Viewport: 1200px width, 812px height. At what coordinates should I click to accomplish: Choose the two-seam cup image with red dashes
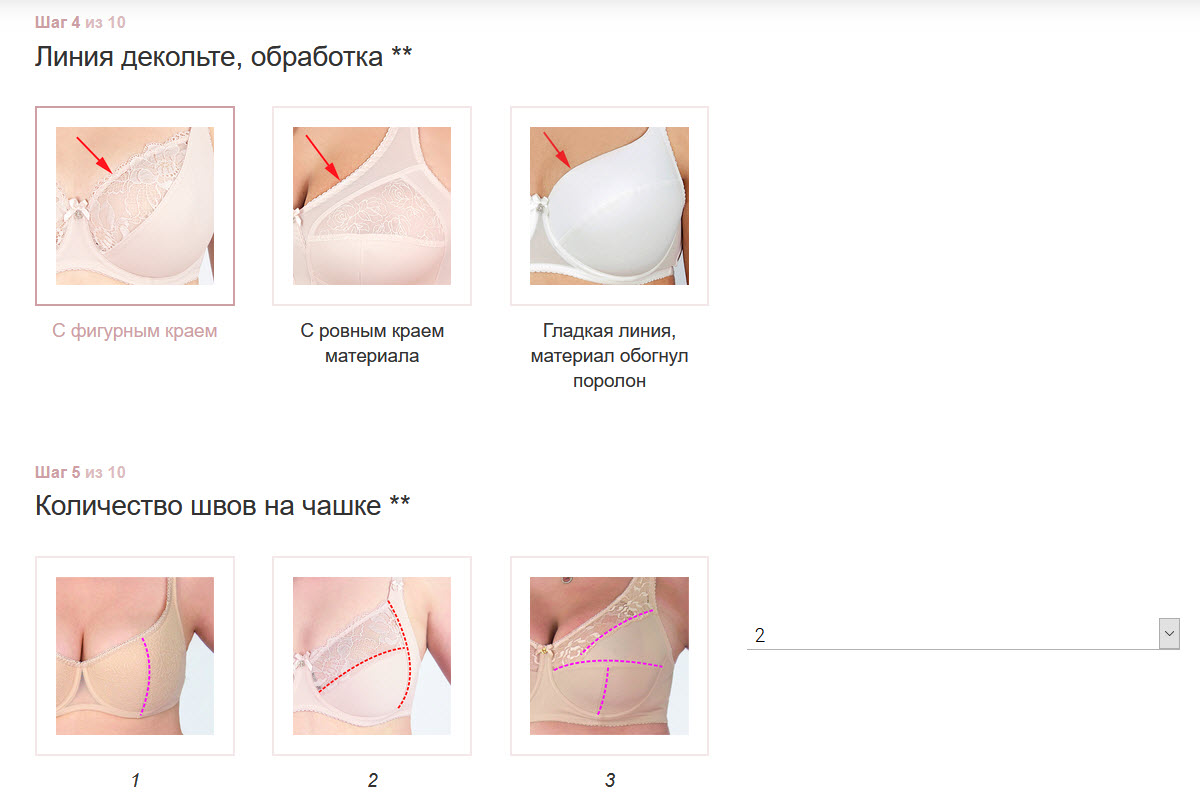(372, 656)
